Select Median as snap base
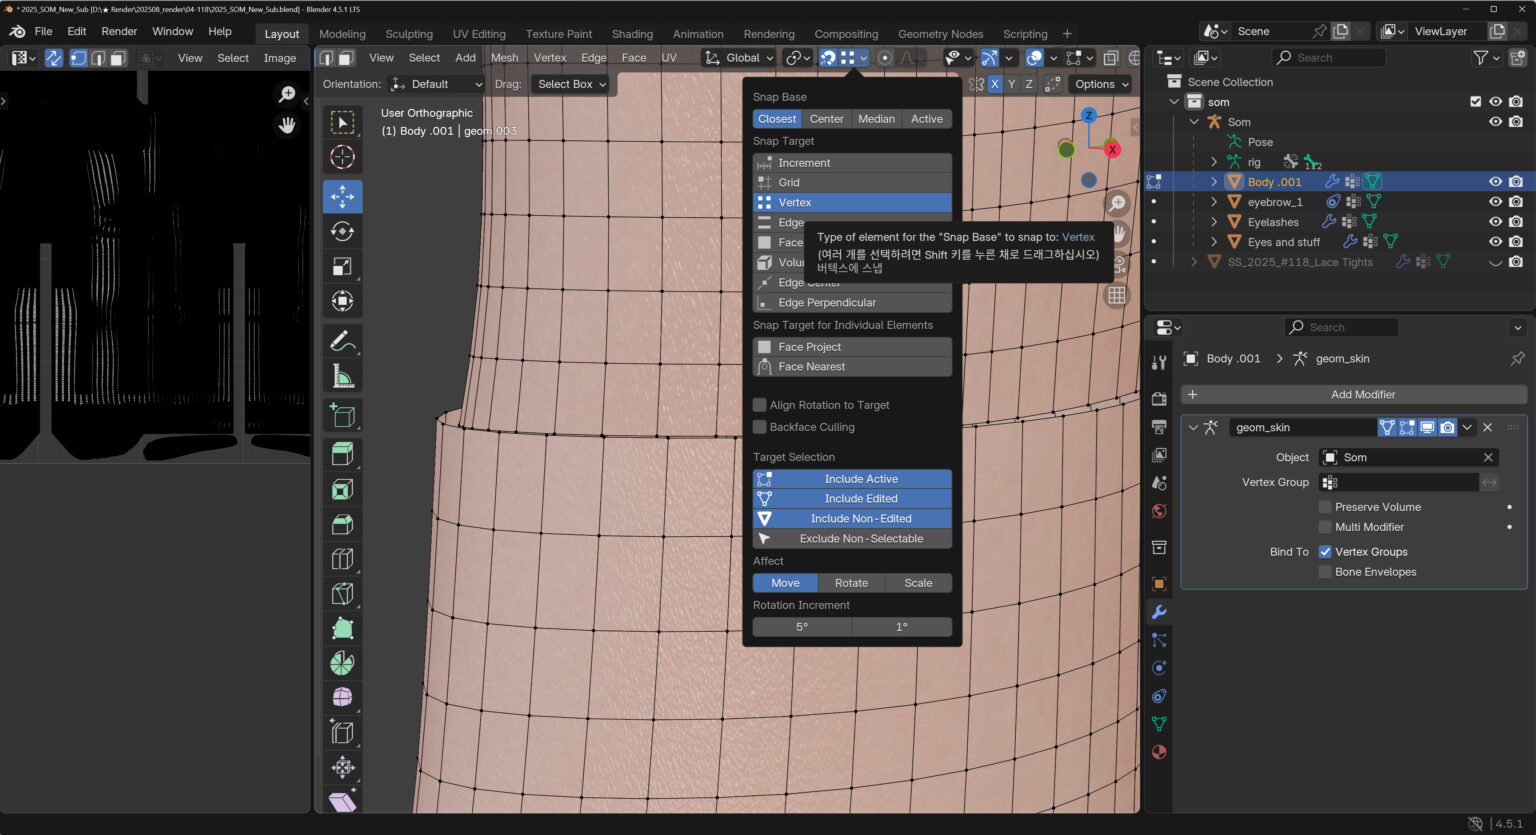The height and width of the screenshot is (835, 1536). 876,119
